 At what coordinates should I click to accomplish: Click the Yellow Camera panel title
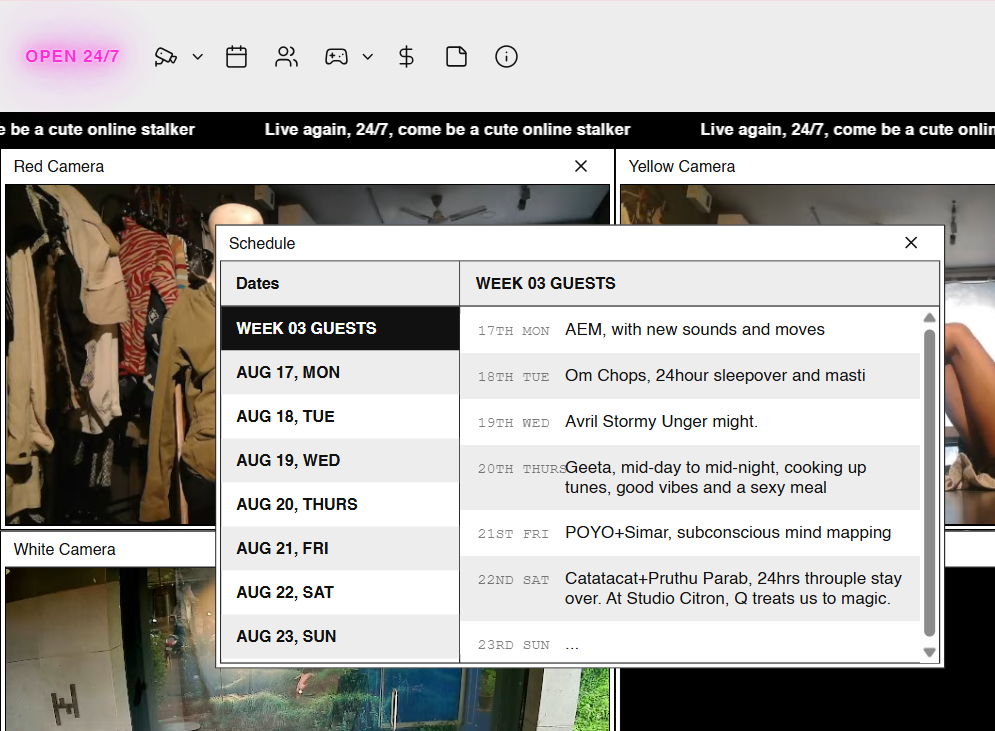pyautogui.click(x=682, y=166)
